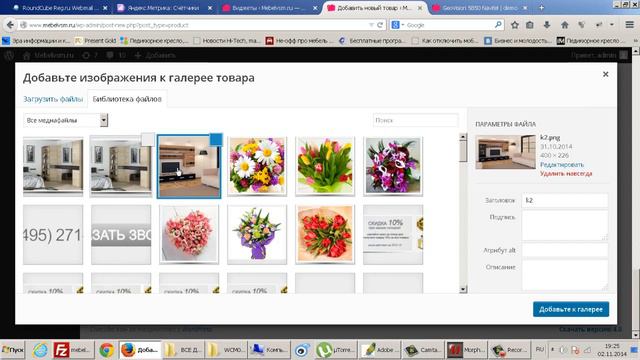Click the blue add to gallery button

571,309
